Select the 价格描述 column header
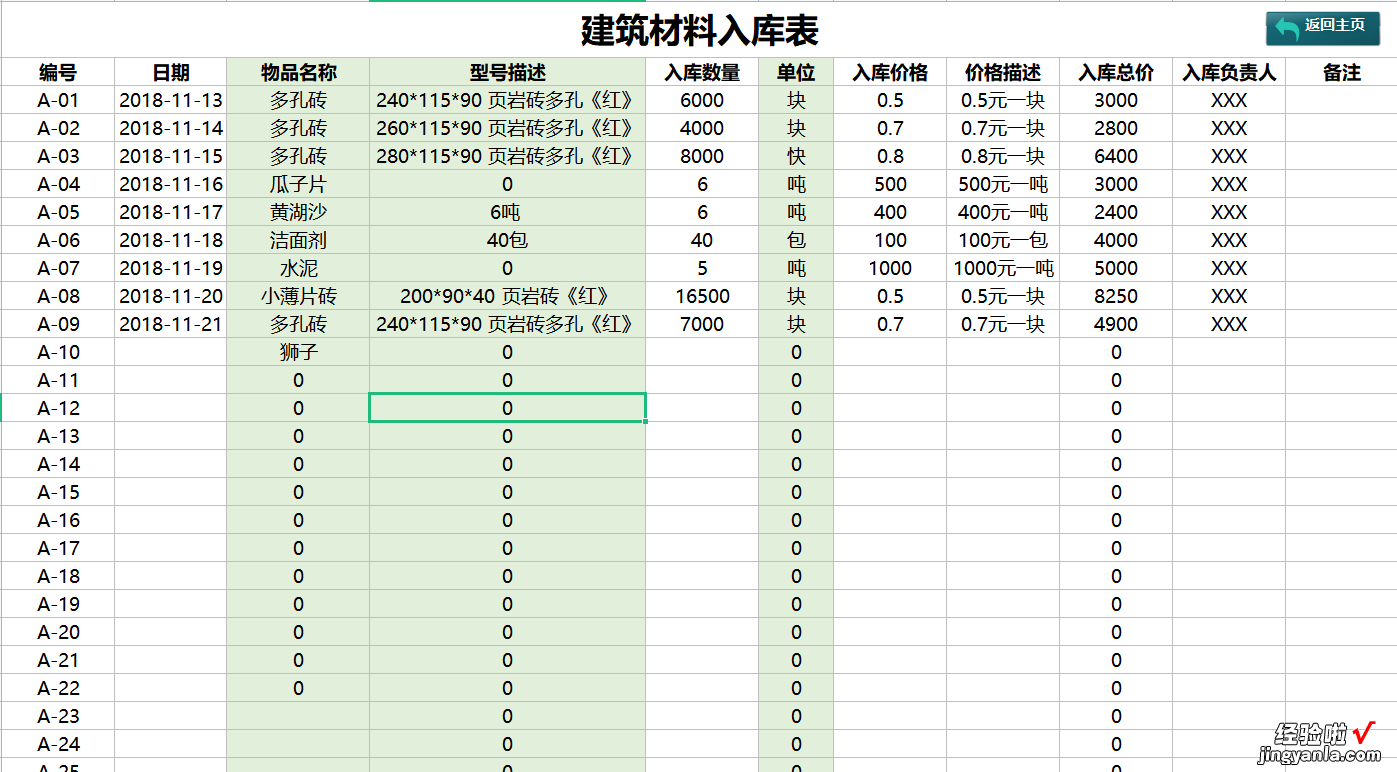Screen dimensions: 1397x772 1003,72
